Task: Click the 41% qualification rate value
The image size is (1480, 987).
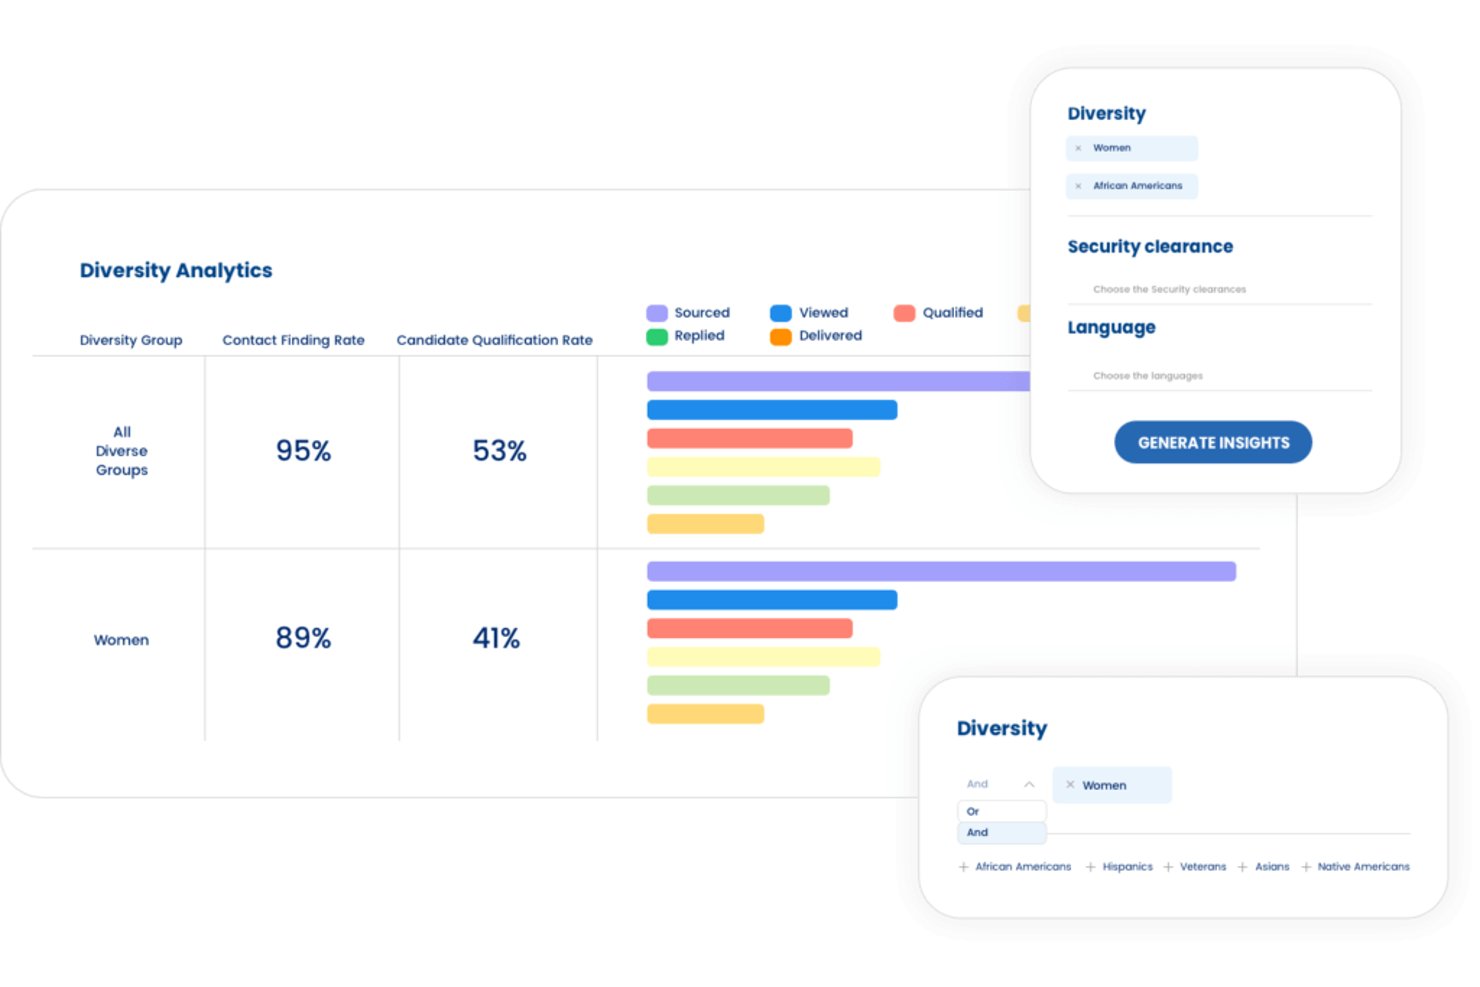Action: (x=496, y=638)
